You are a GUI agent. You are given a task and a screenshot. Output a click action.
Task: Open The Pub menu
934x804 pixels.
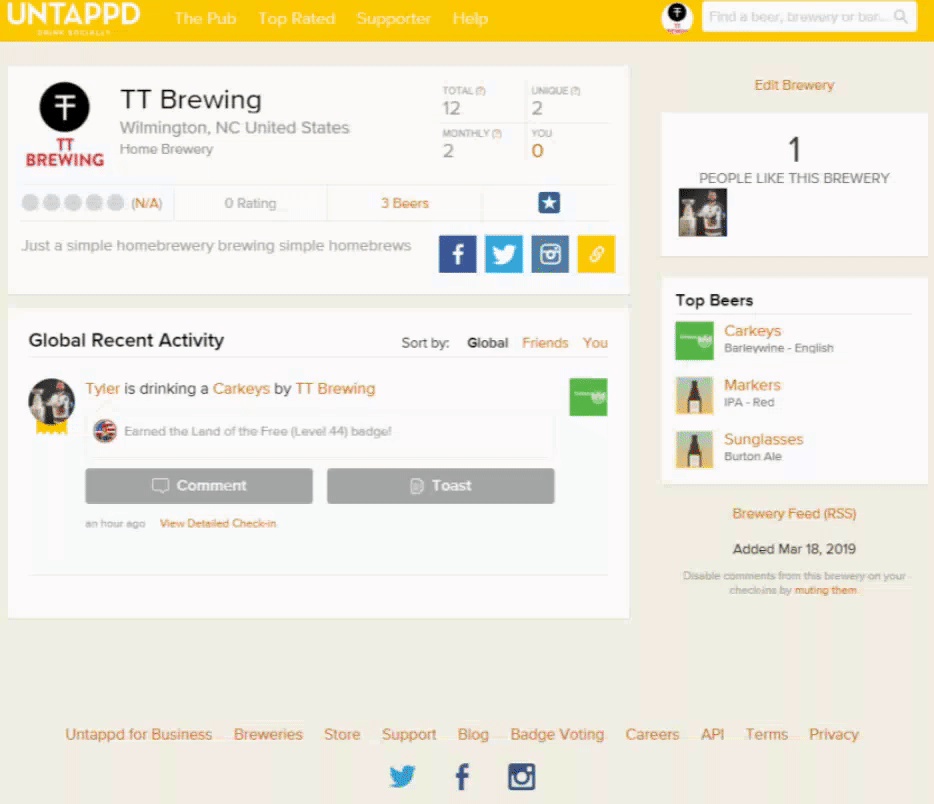[x=205, y=18]
